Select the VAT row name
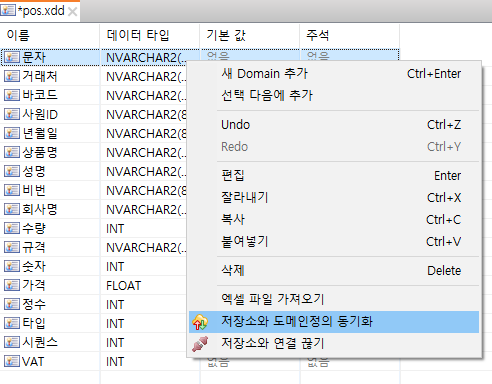492x384 pixels. pos(33,361)
